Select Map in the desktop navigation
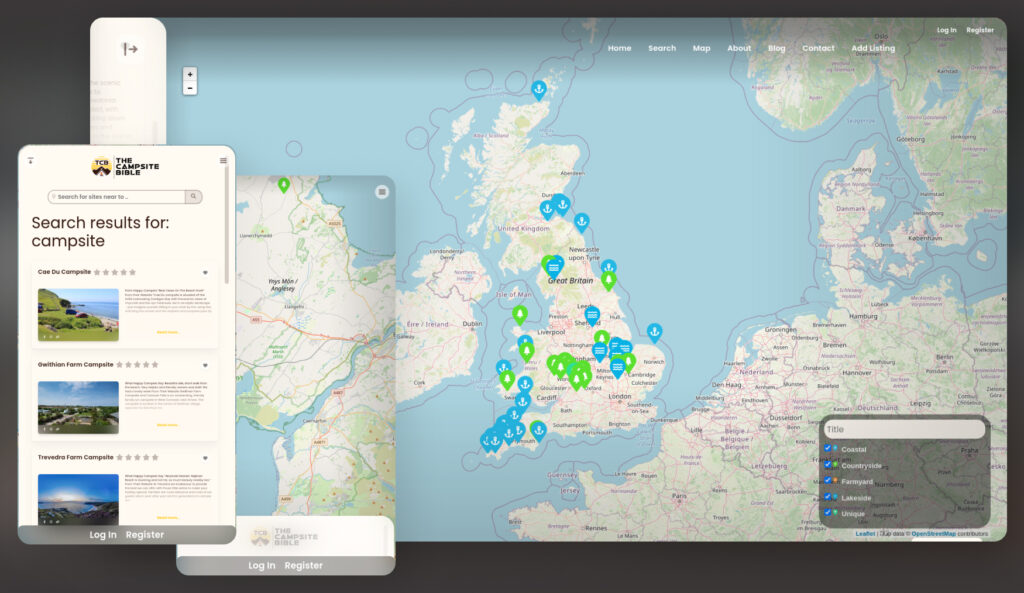Viewport: 1024px width, 593px height. pos(701,48)
